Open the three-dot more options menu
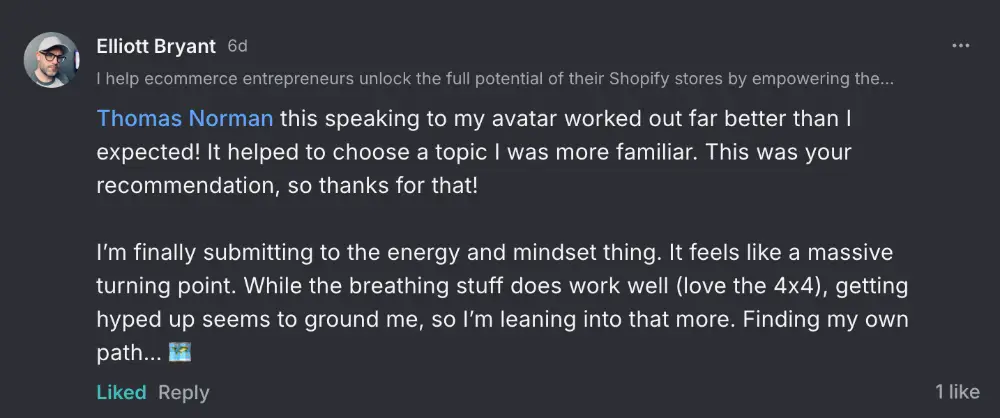Screen dimensions: 1000x418 (961, 46)
